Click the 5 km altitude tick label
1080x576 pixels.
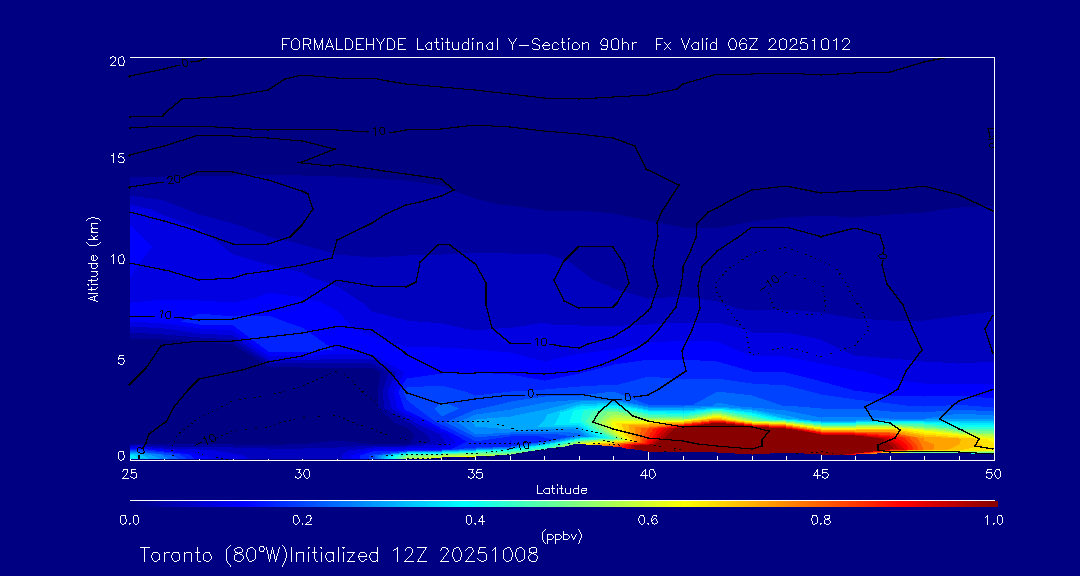(118, 360)
